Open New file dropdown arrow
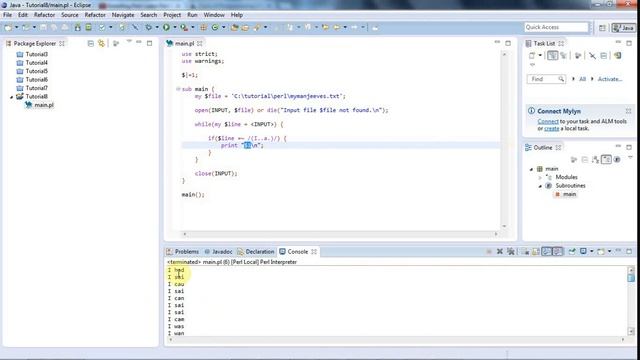This screenshot has width=640, height=360. point(16,27)
